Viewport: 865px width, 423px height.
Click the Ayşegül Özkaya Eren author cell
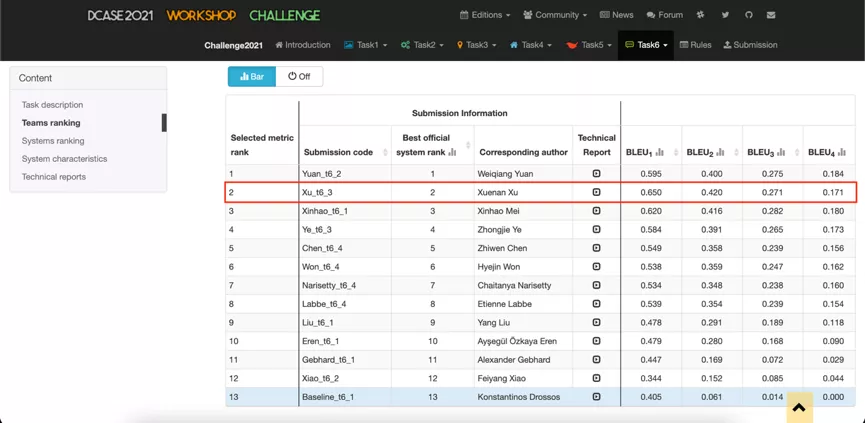point(524,341)
